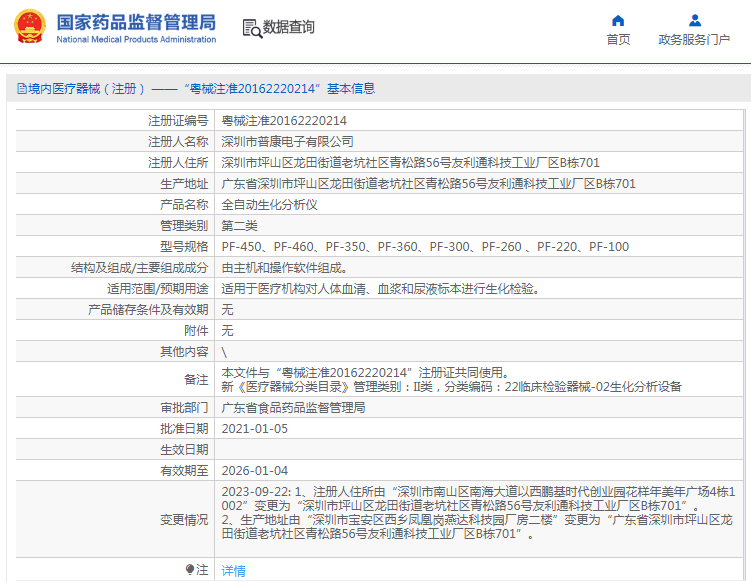751x582 pixels.
Task: Click approval date 2021-01-05
Action: point(254,429)
